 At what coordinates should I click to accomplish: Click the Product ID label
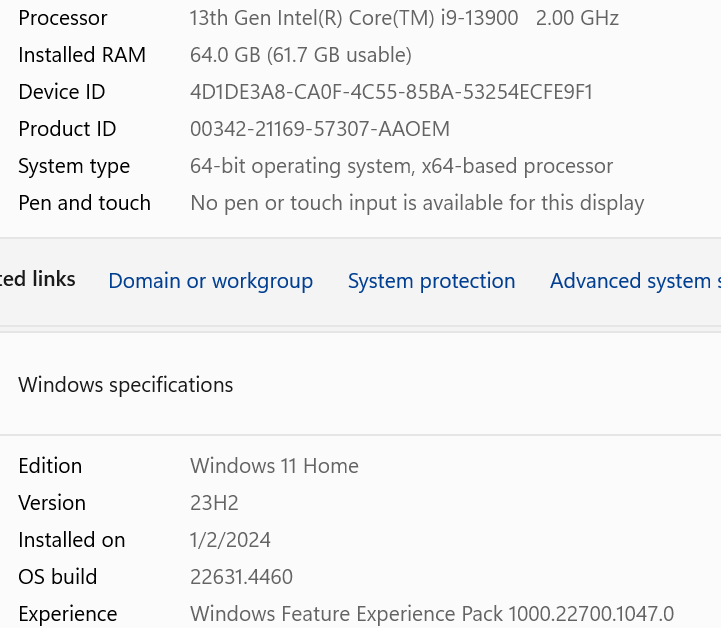point(67,129)
